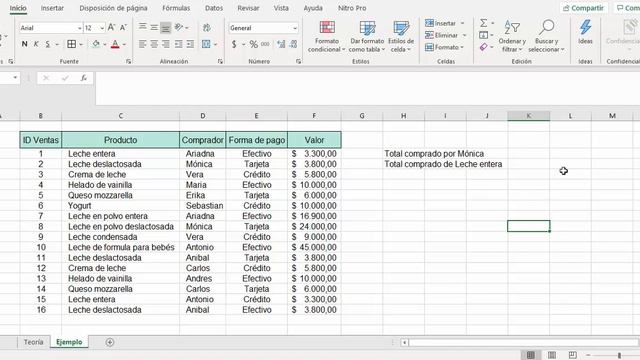
Task: Click the Compartir button
Action: point(583,8)
